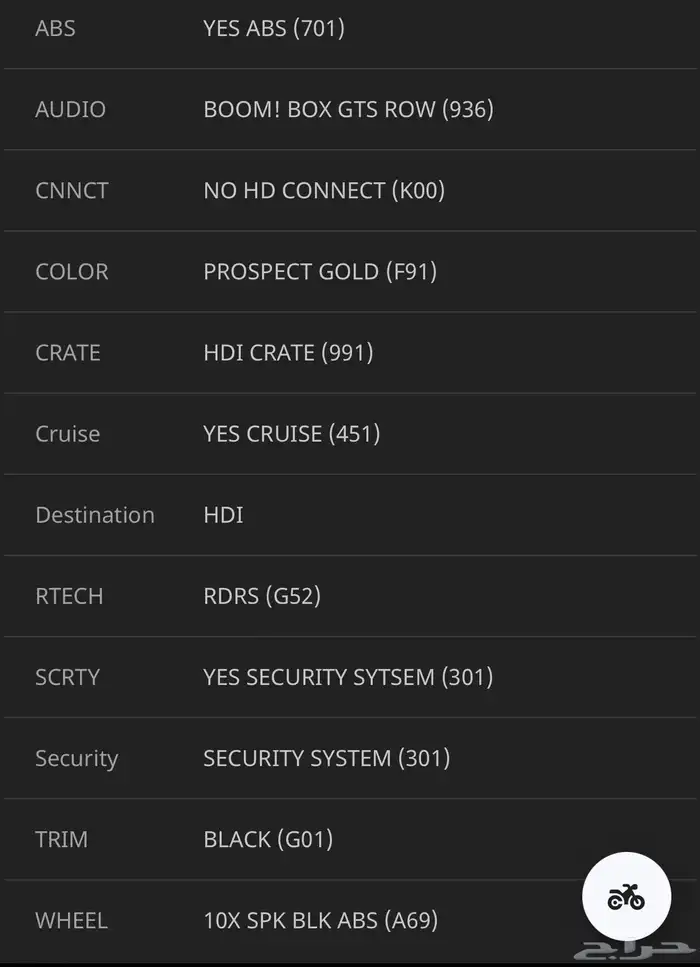Click the AUDIO label
The width and height of the screenshot is (700, 967).
70,109
